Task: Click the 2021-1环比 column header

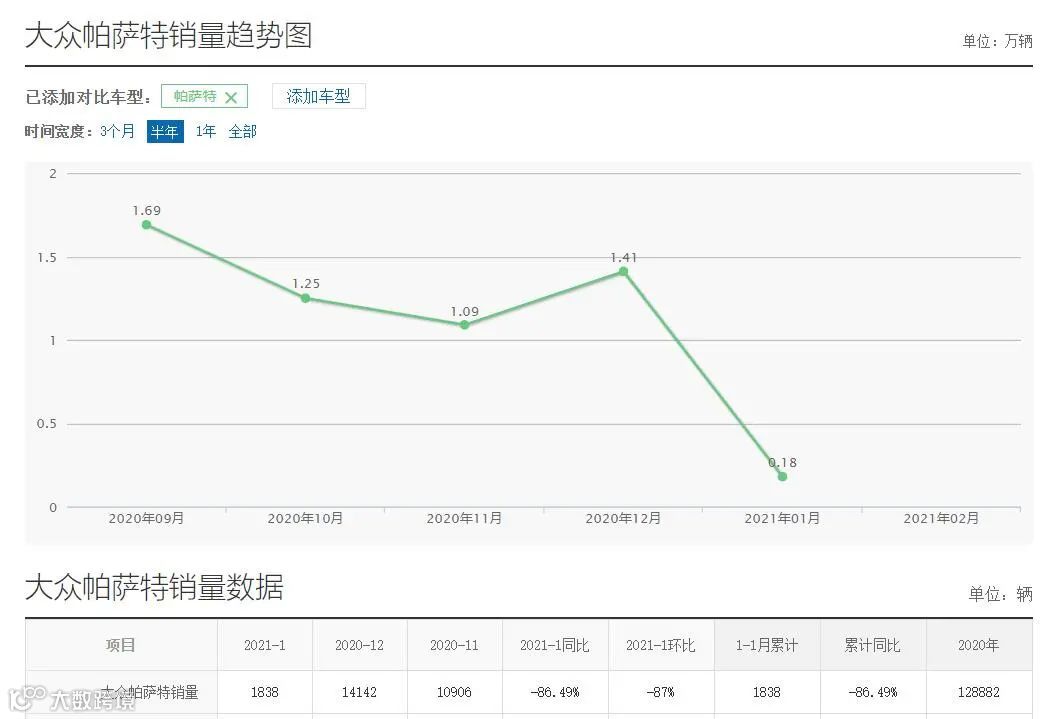Action: [x=661, y=645]
